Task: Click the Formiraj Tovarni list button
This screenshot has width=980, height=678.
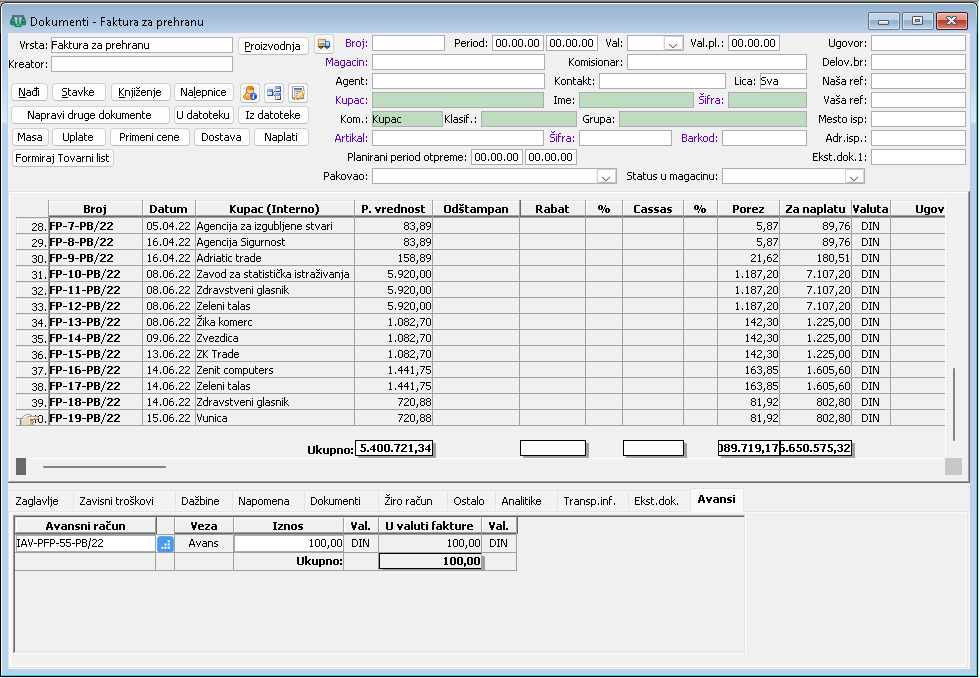Action: [62, 158]
